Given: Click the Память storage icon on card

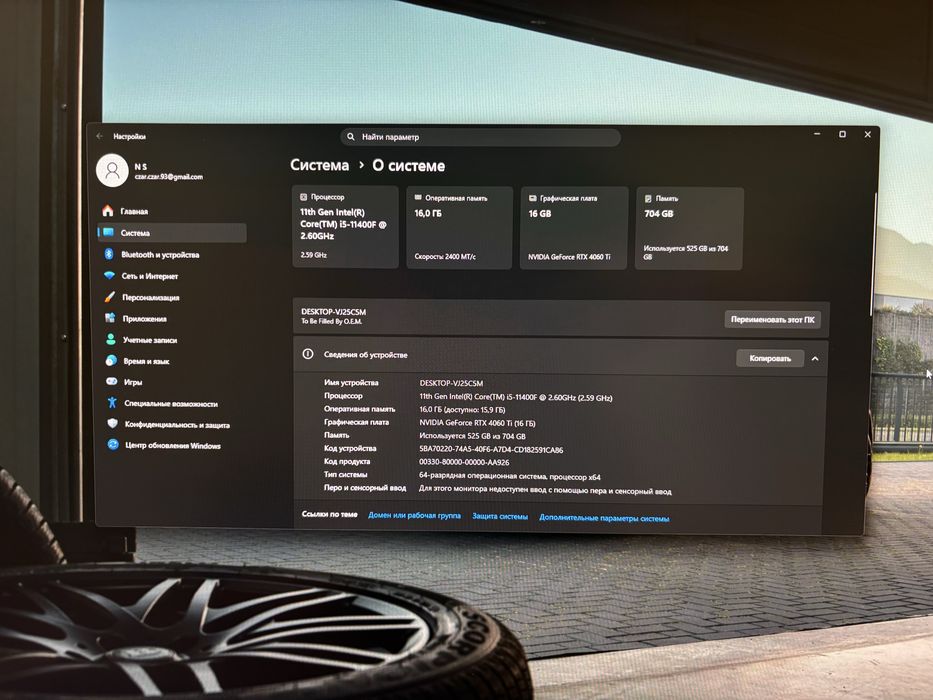Looking at the screenshot, I should [648, 199].
